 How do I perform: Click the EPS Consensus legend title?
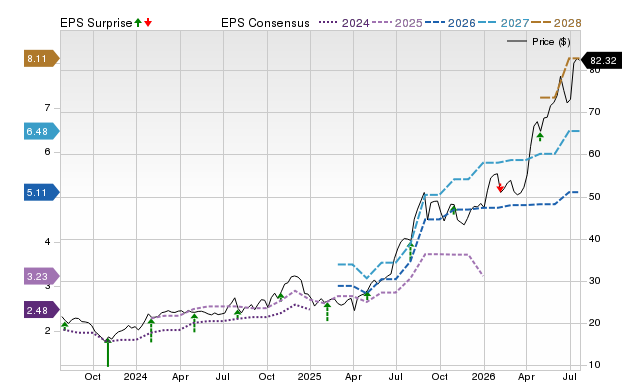point(265,23)
